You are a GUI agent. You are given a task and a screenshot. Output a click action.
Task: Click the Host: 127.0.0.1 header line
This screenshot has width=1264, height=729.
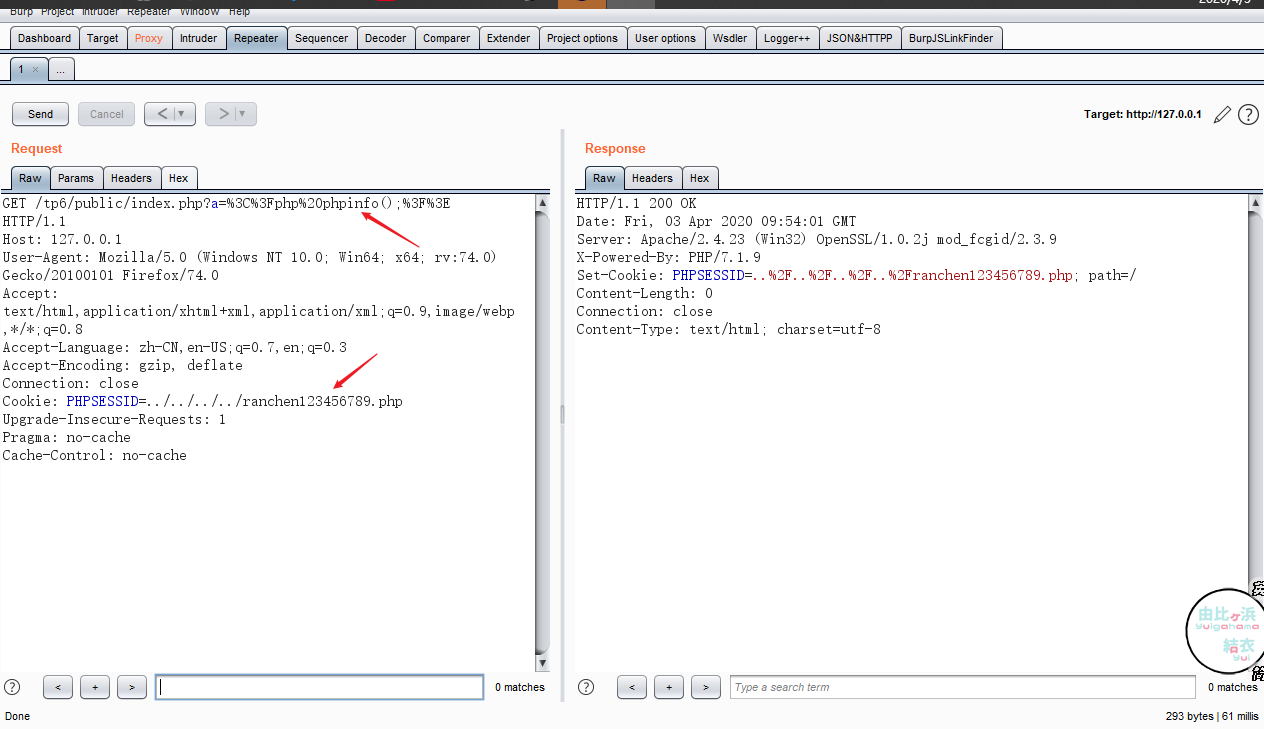coord(62,239)
